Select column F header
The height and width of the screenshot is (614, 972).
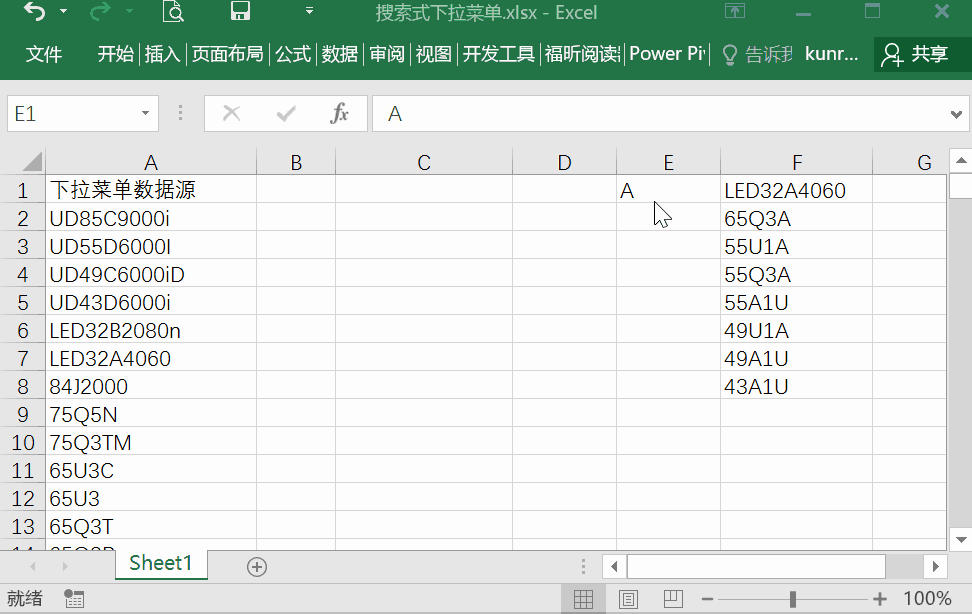pyautogui.click(x=797, y=162)
